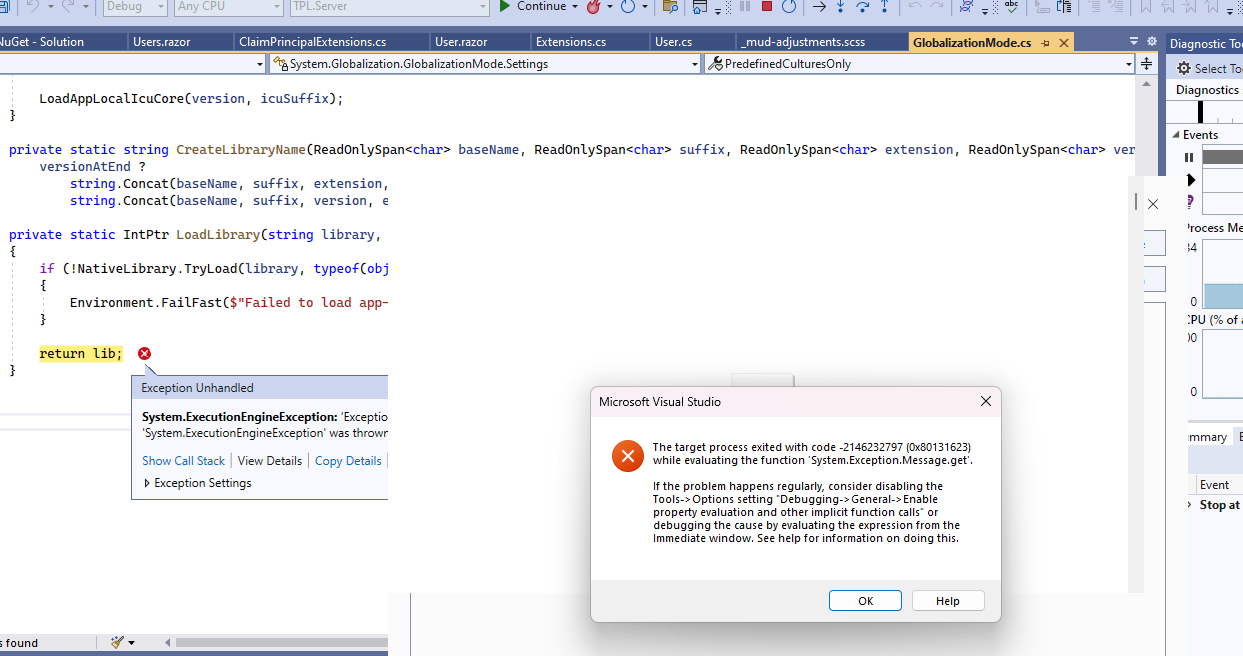Pause event collection in Diagnostic Tools
1243x656 pixels.
coord(1189,157)
